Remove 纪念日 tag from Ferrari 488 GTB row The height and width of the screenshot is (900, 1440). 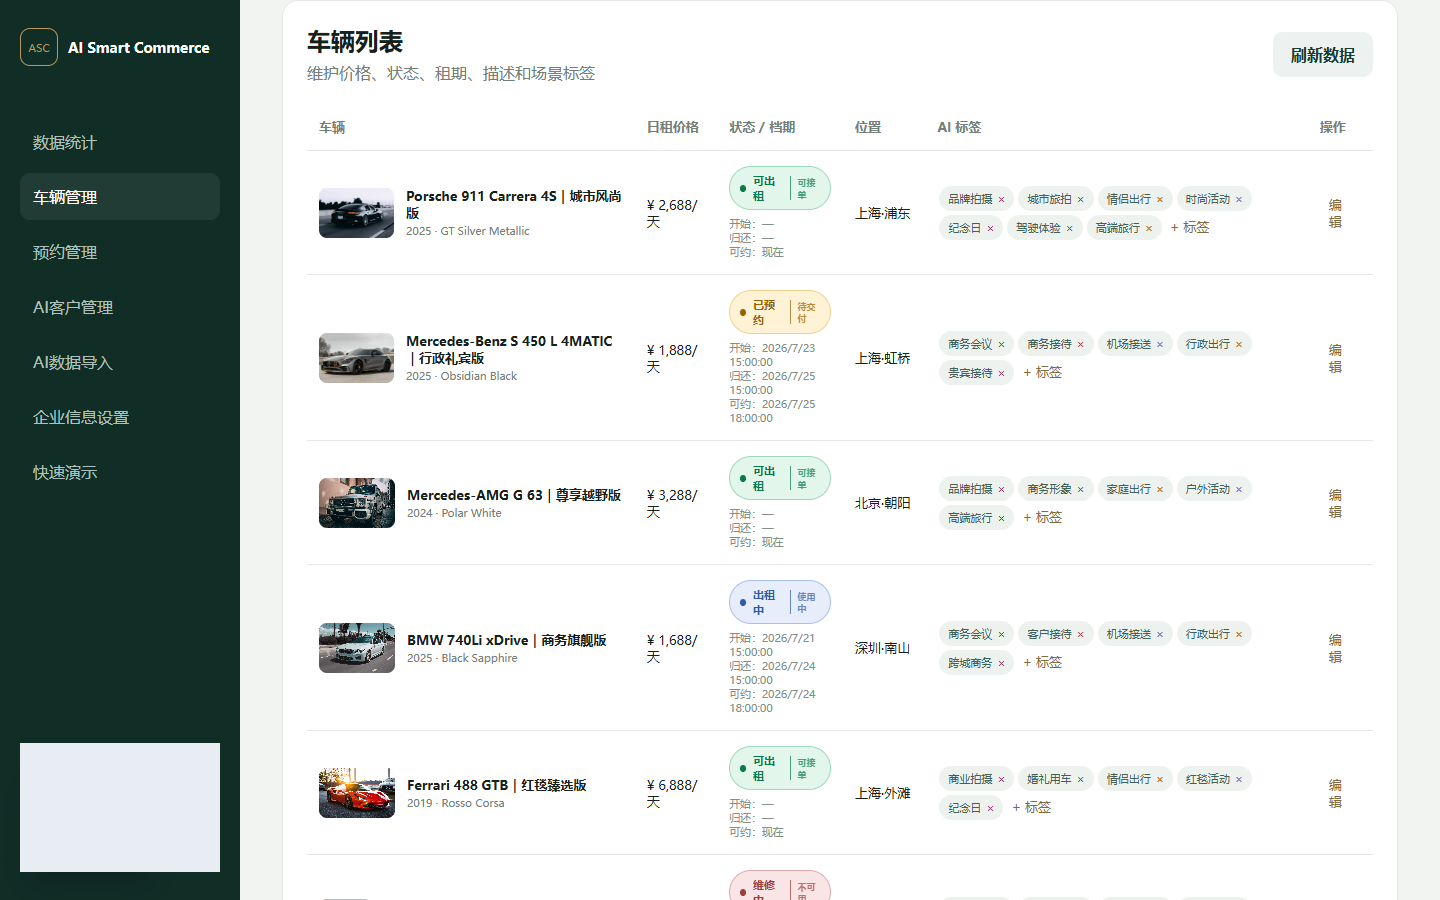click(990, 808)
